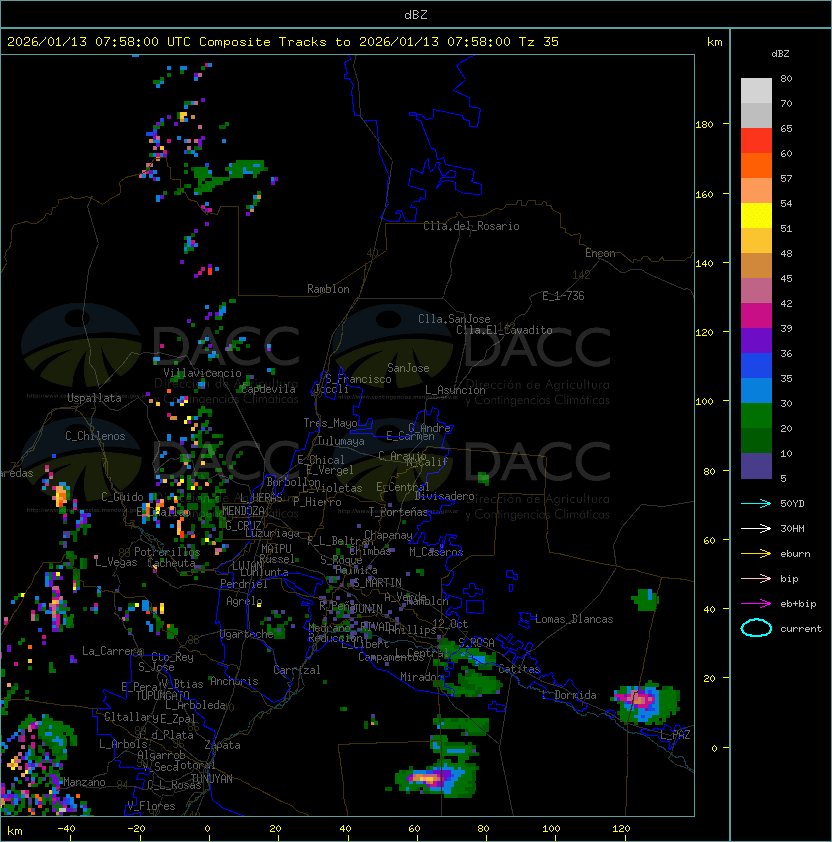Click the cyan 50YD arrow in legend
The width and height of the screenshot is (832, 842).
(x=756, y=503)
